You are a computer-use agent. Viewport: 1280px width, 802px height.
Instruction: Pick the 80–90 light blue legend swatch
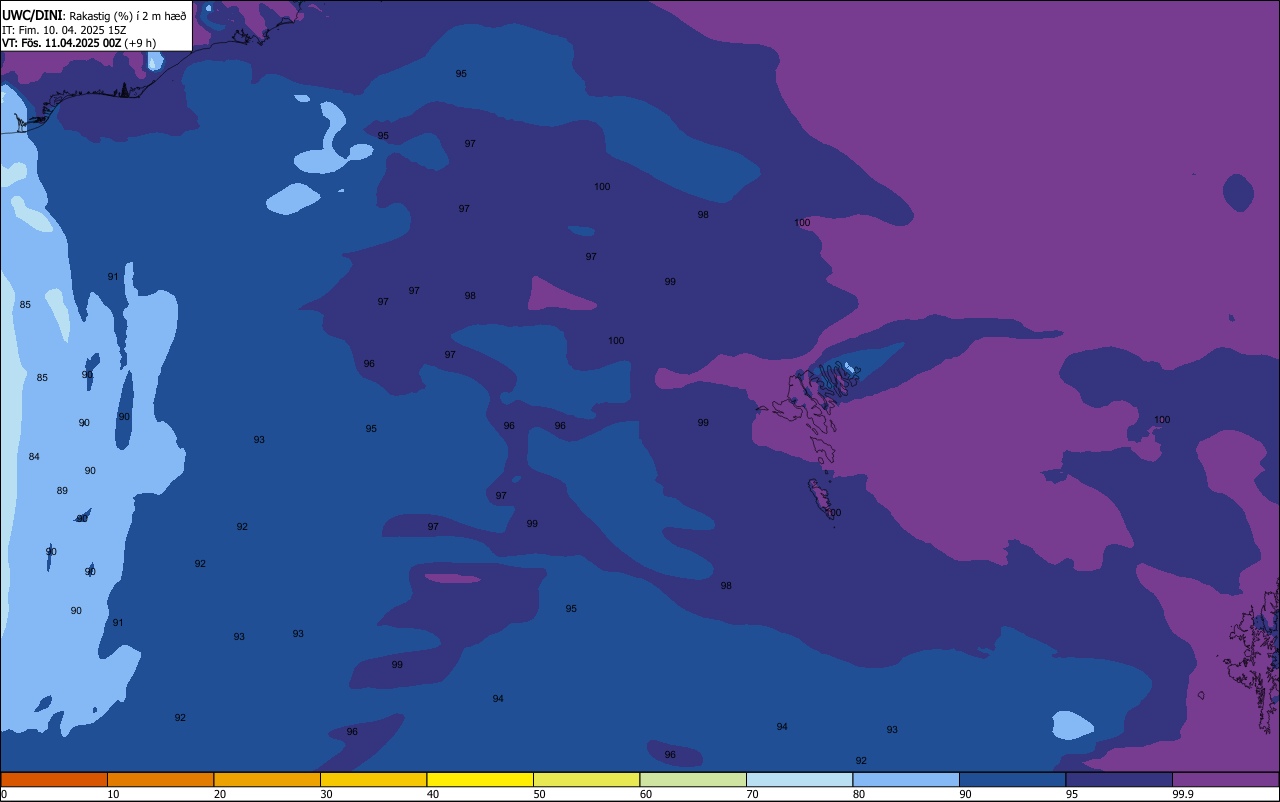pos(906,779)
